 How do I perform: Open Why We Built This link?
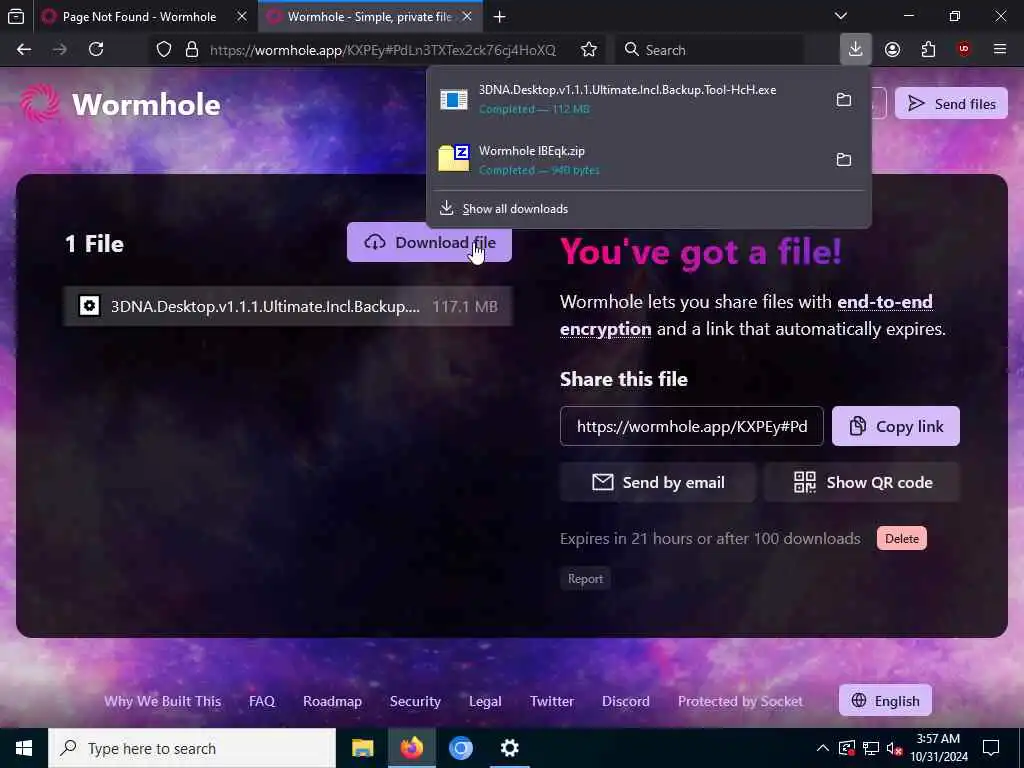coord(163,701)
